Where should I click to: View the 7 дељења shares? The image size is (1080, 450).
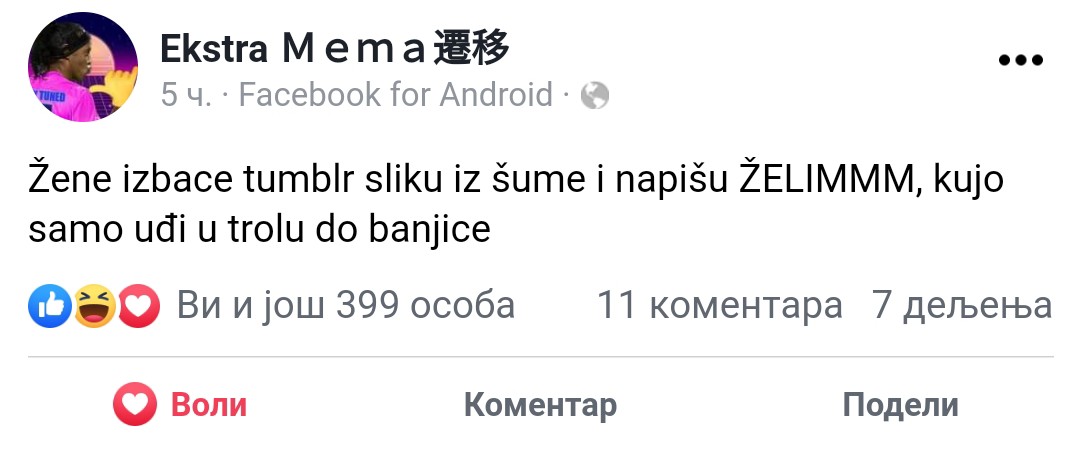pos(962,305)
